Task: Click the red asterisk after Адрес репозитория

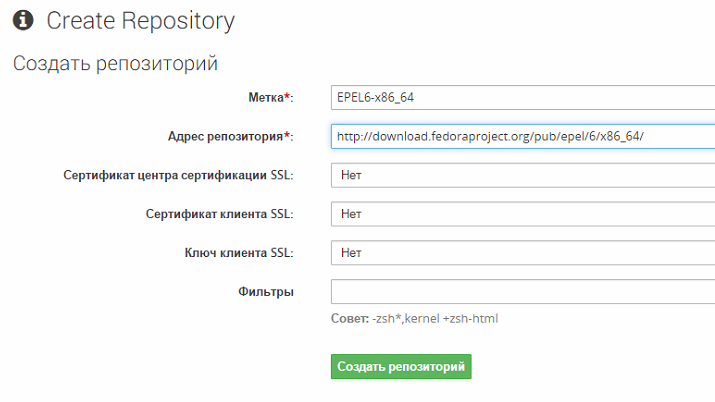Action: pyautogui.click(x=287, y=135)
